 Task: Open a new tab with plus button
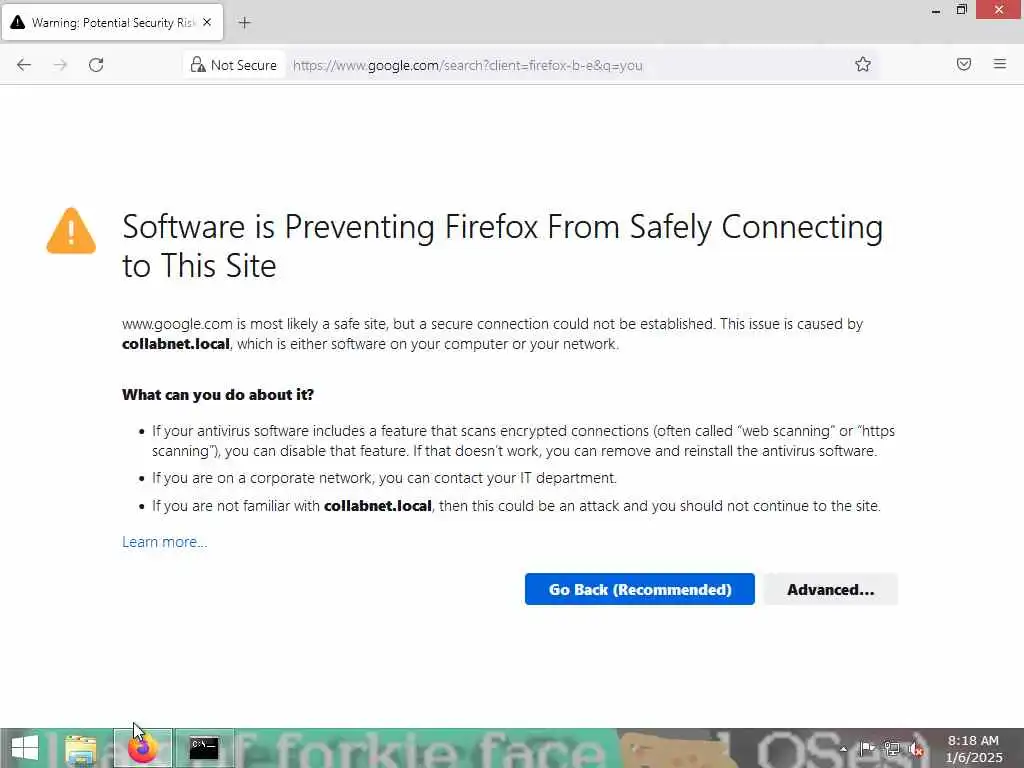pos(245,22)
